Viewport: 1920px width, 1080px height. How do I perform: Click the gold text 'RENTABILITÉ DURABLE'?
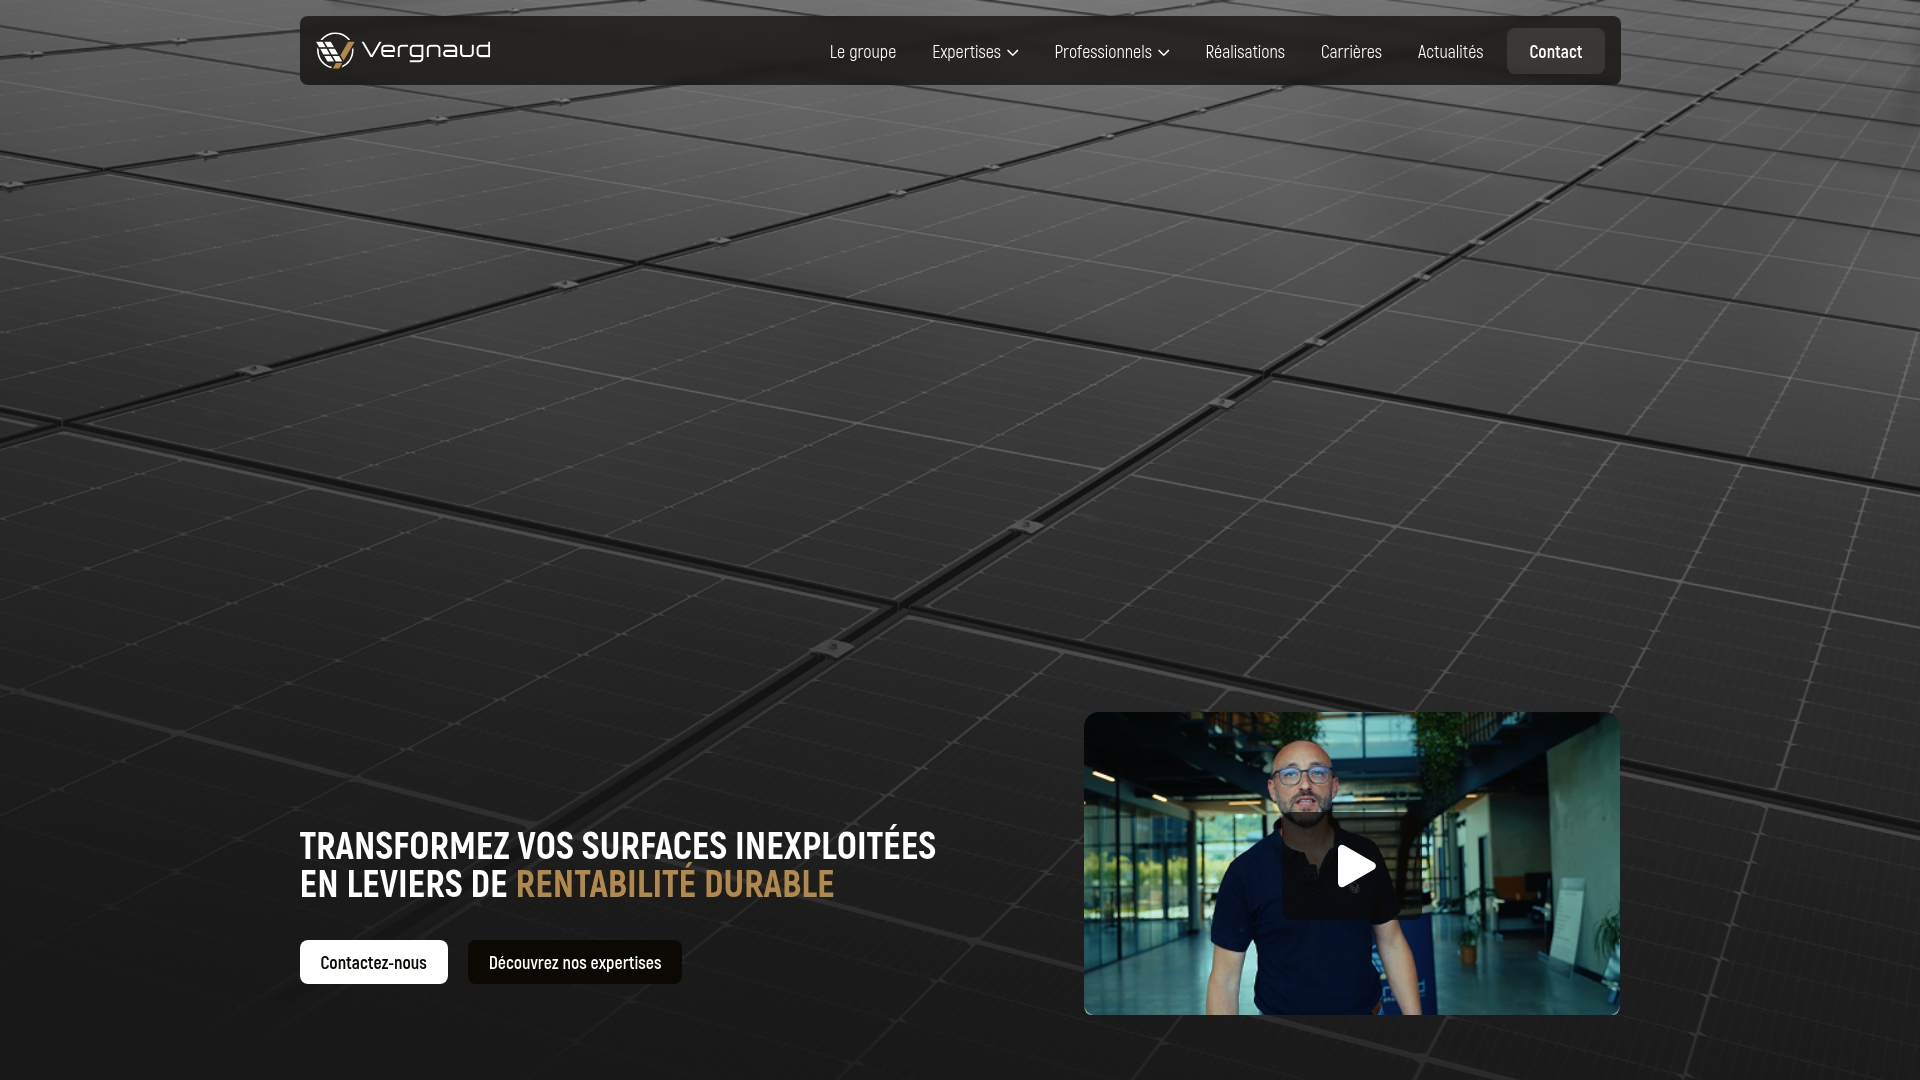675,884
